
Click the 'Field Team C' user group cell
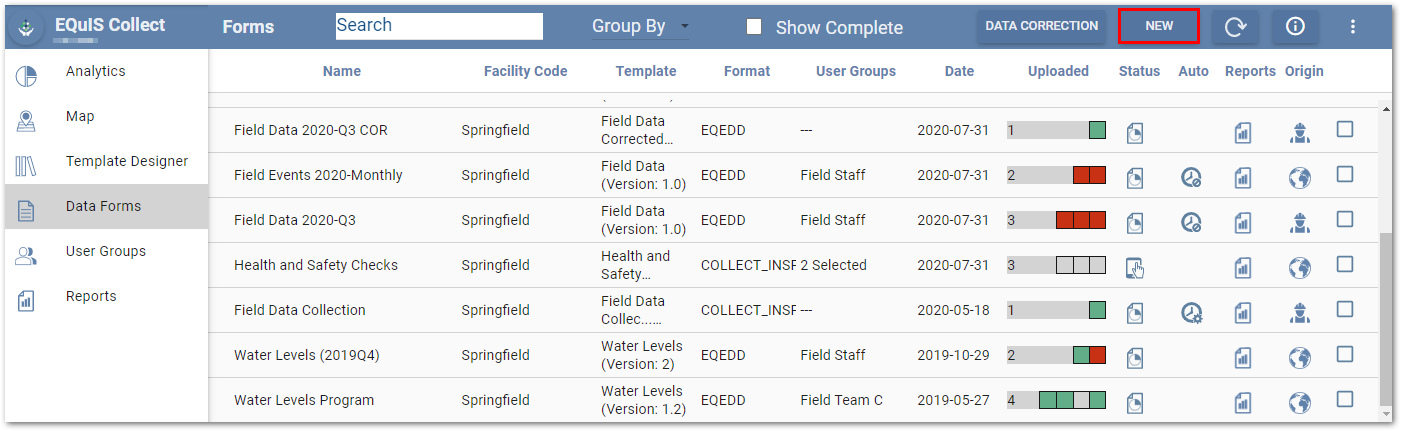[x=841, y=400]
